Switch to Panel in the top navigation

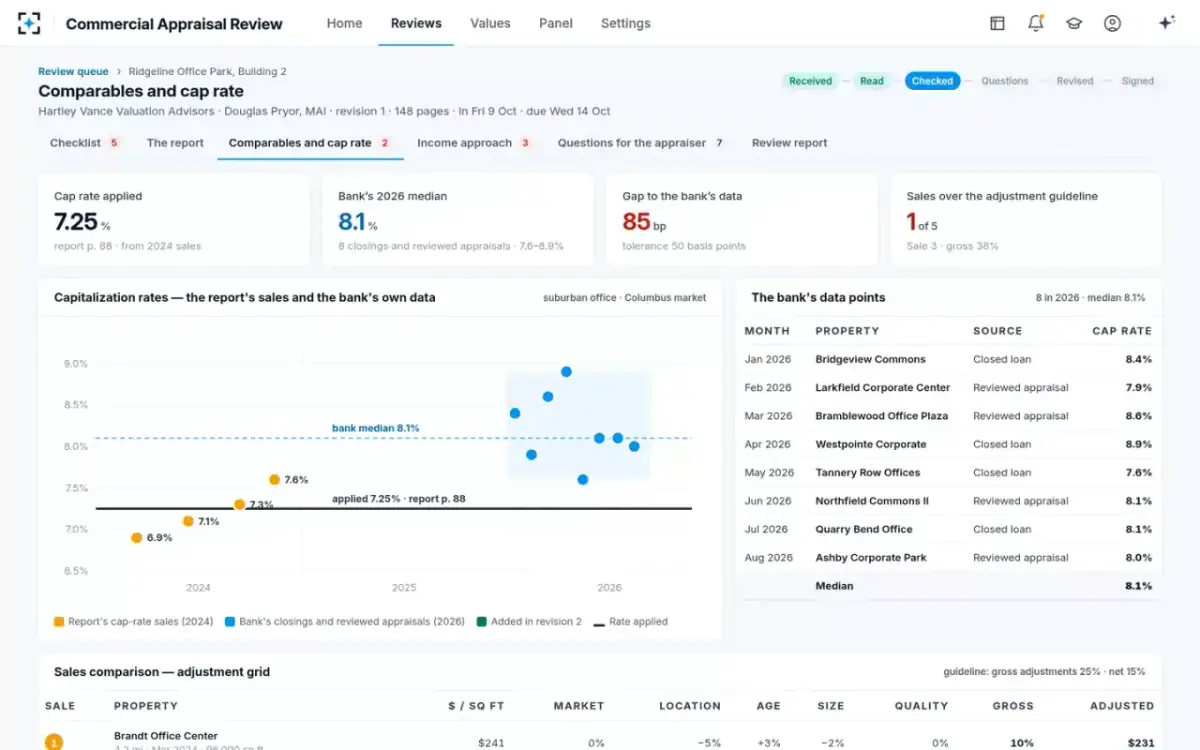(x=556, y=23)
